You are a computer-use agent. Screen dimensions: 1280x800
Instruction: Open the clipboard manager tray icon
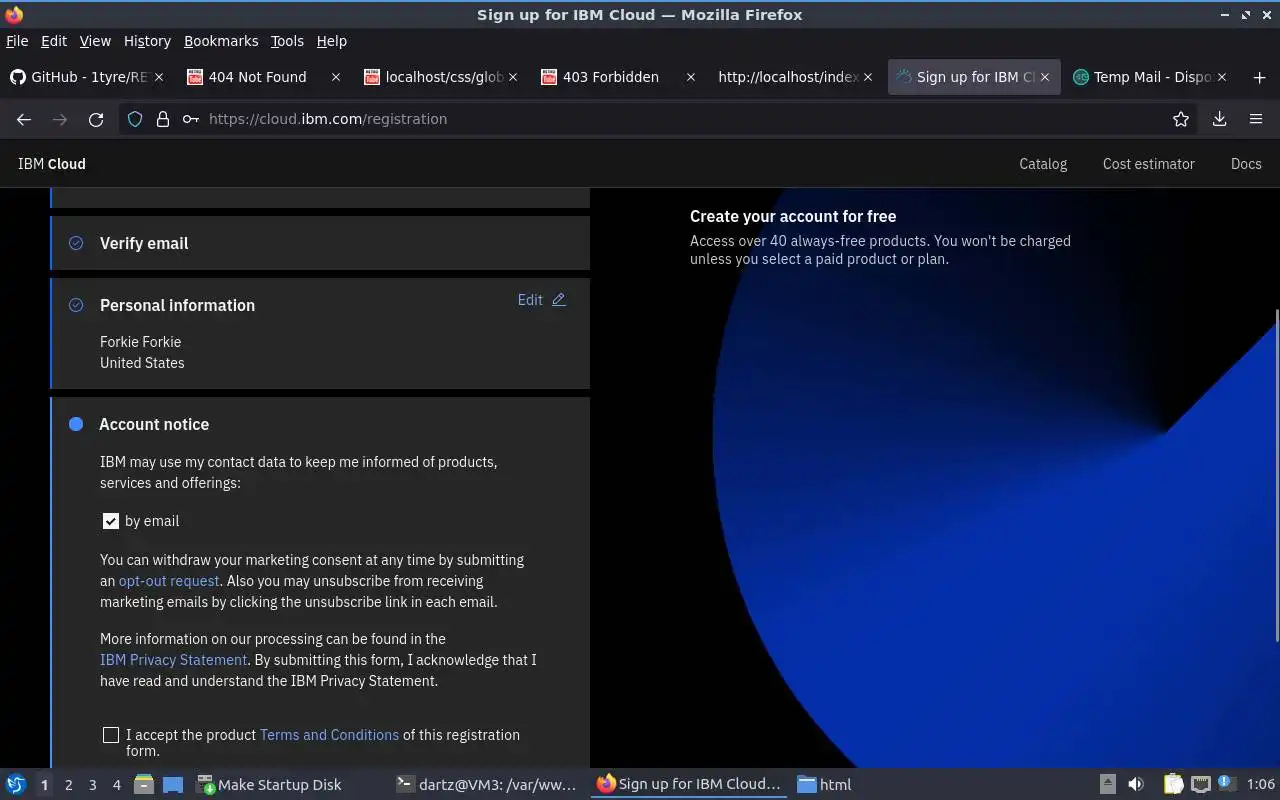click(1173, 785)
